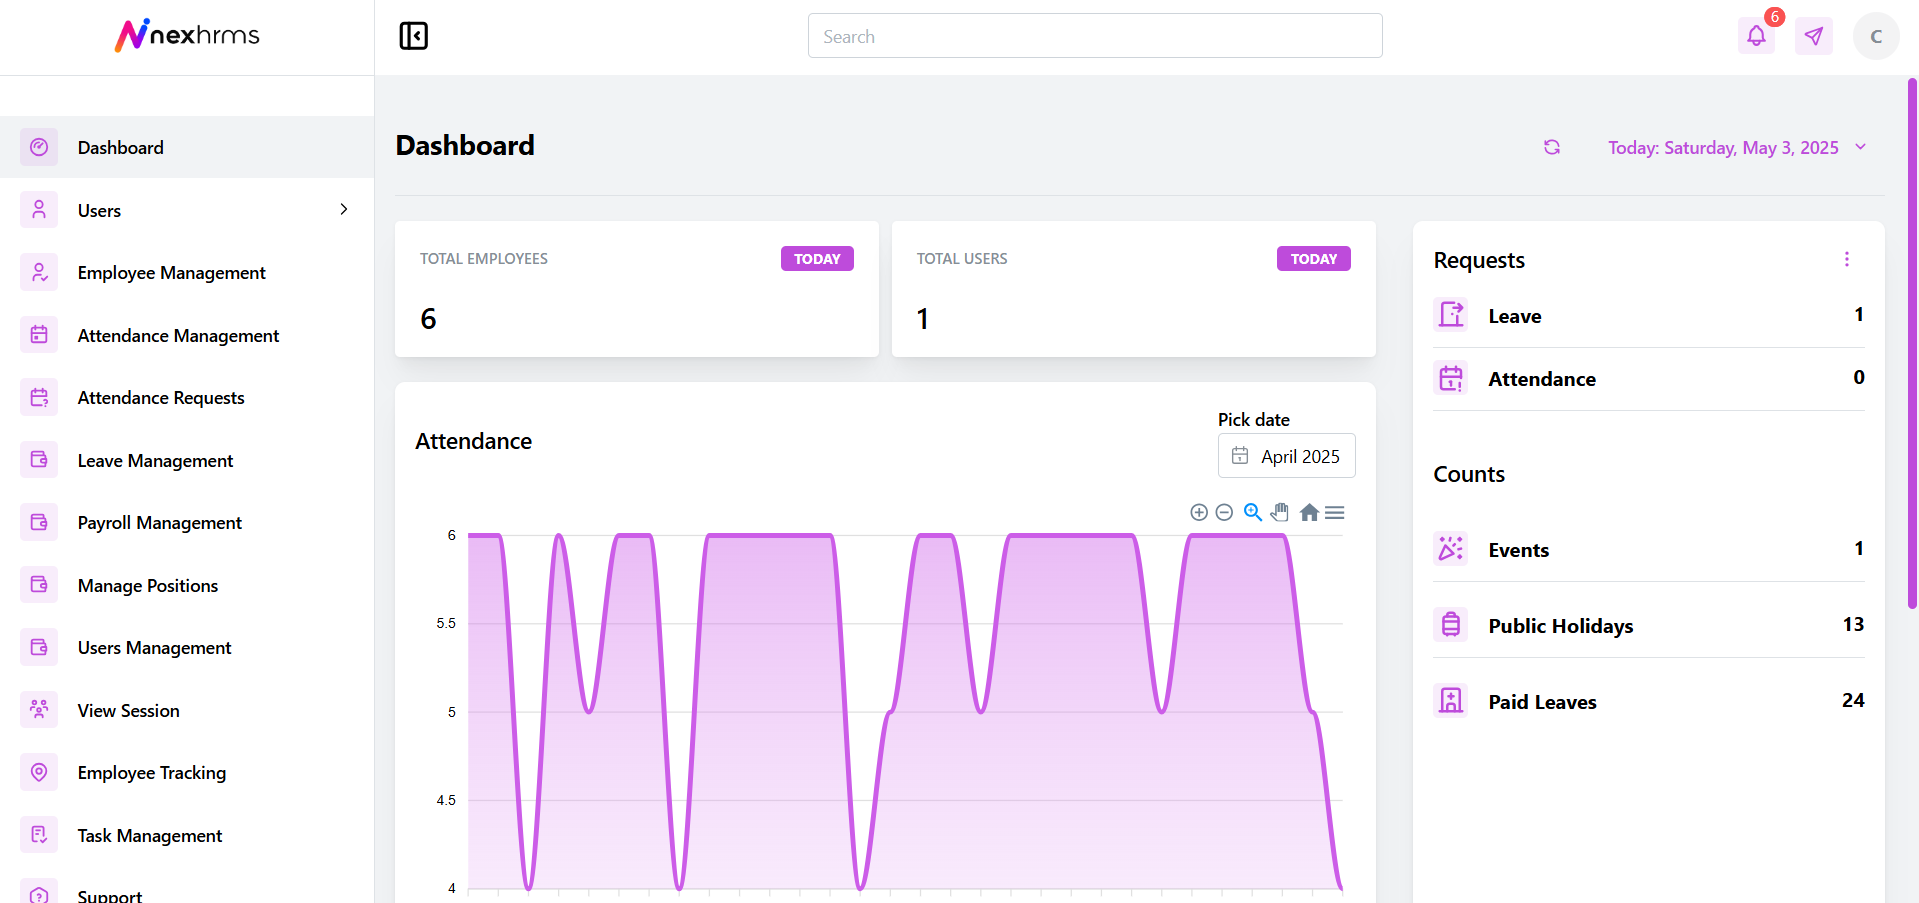Click the Public Holidays luggage icon

1451,625
